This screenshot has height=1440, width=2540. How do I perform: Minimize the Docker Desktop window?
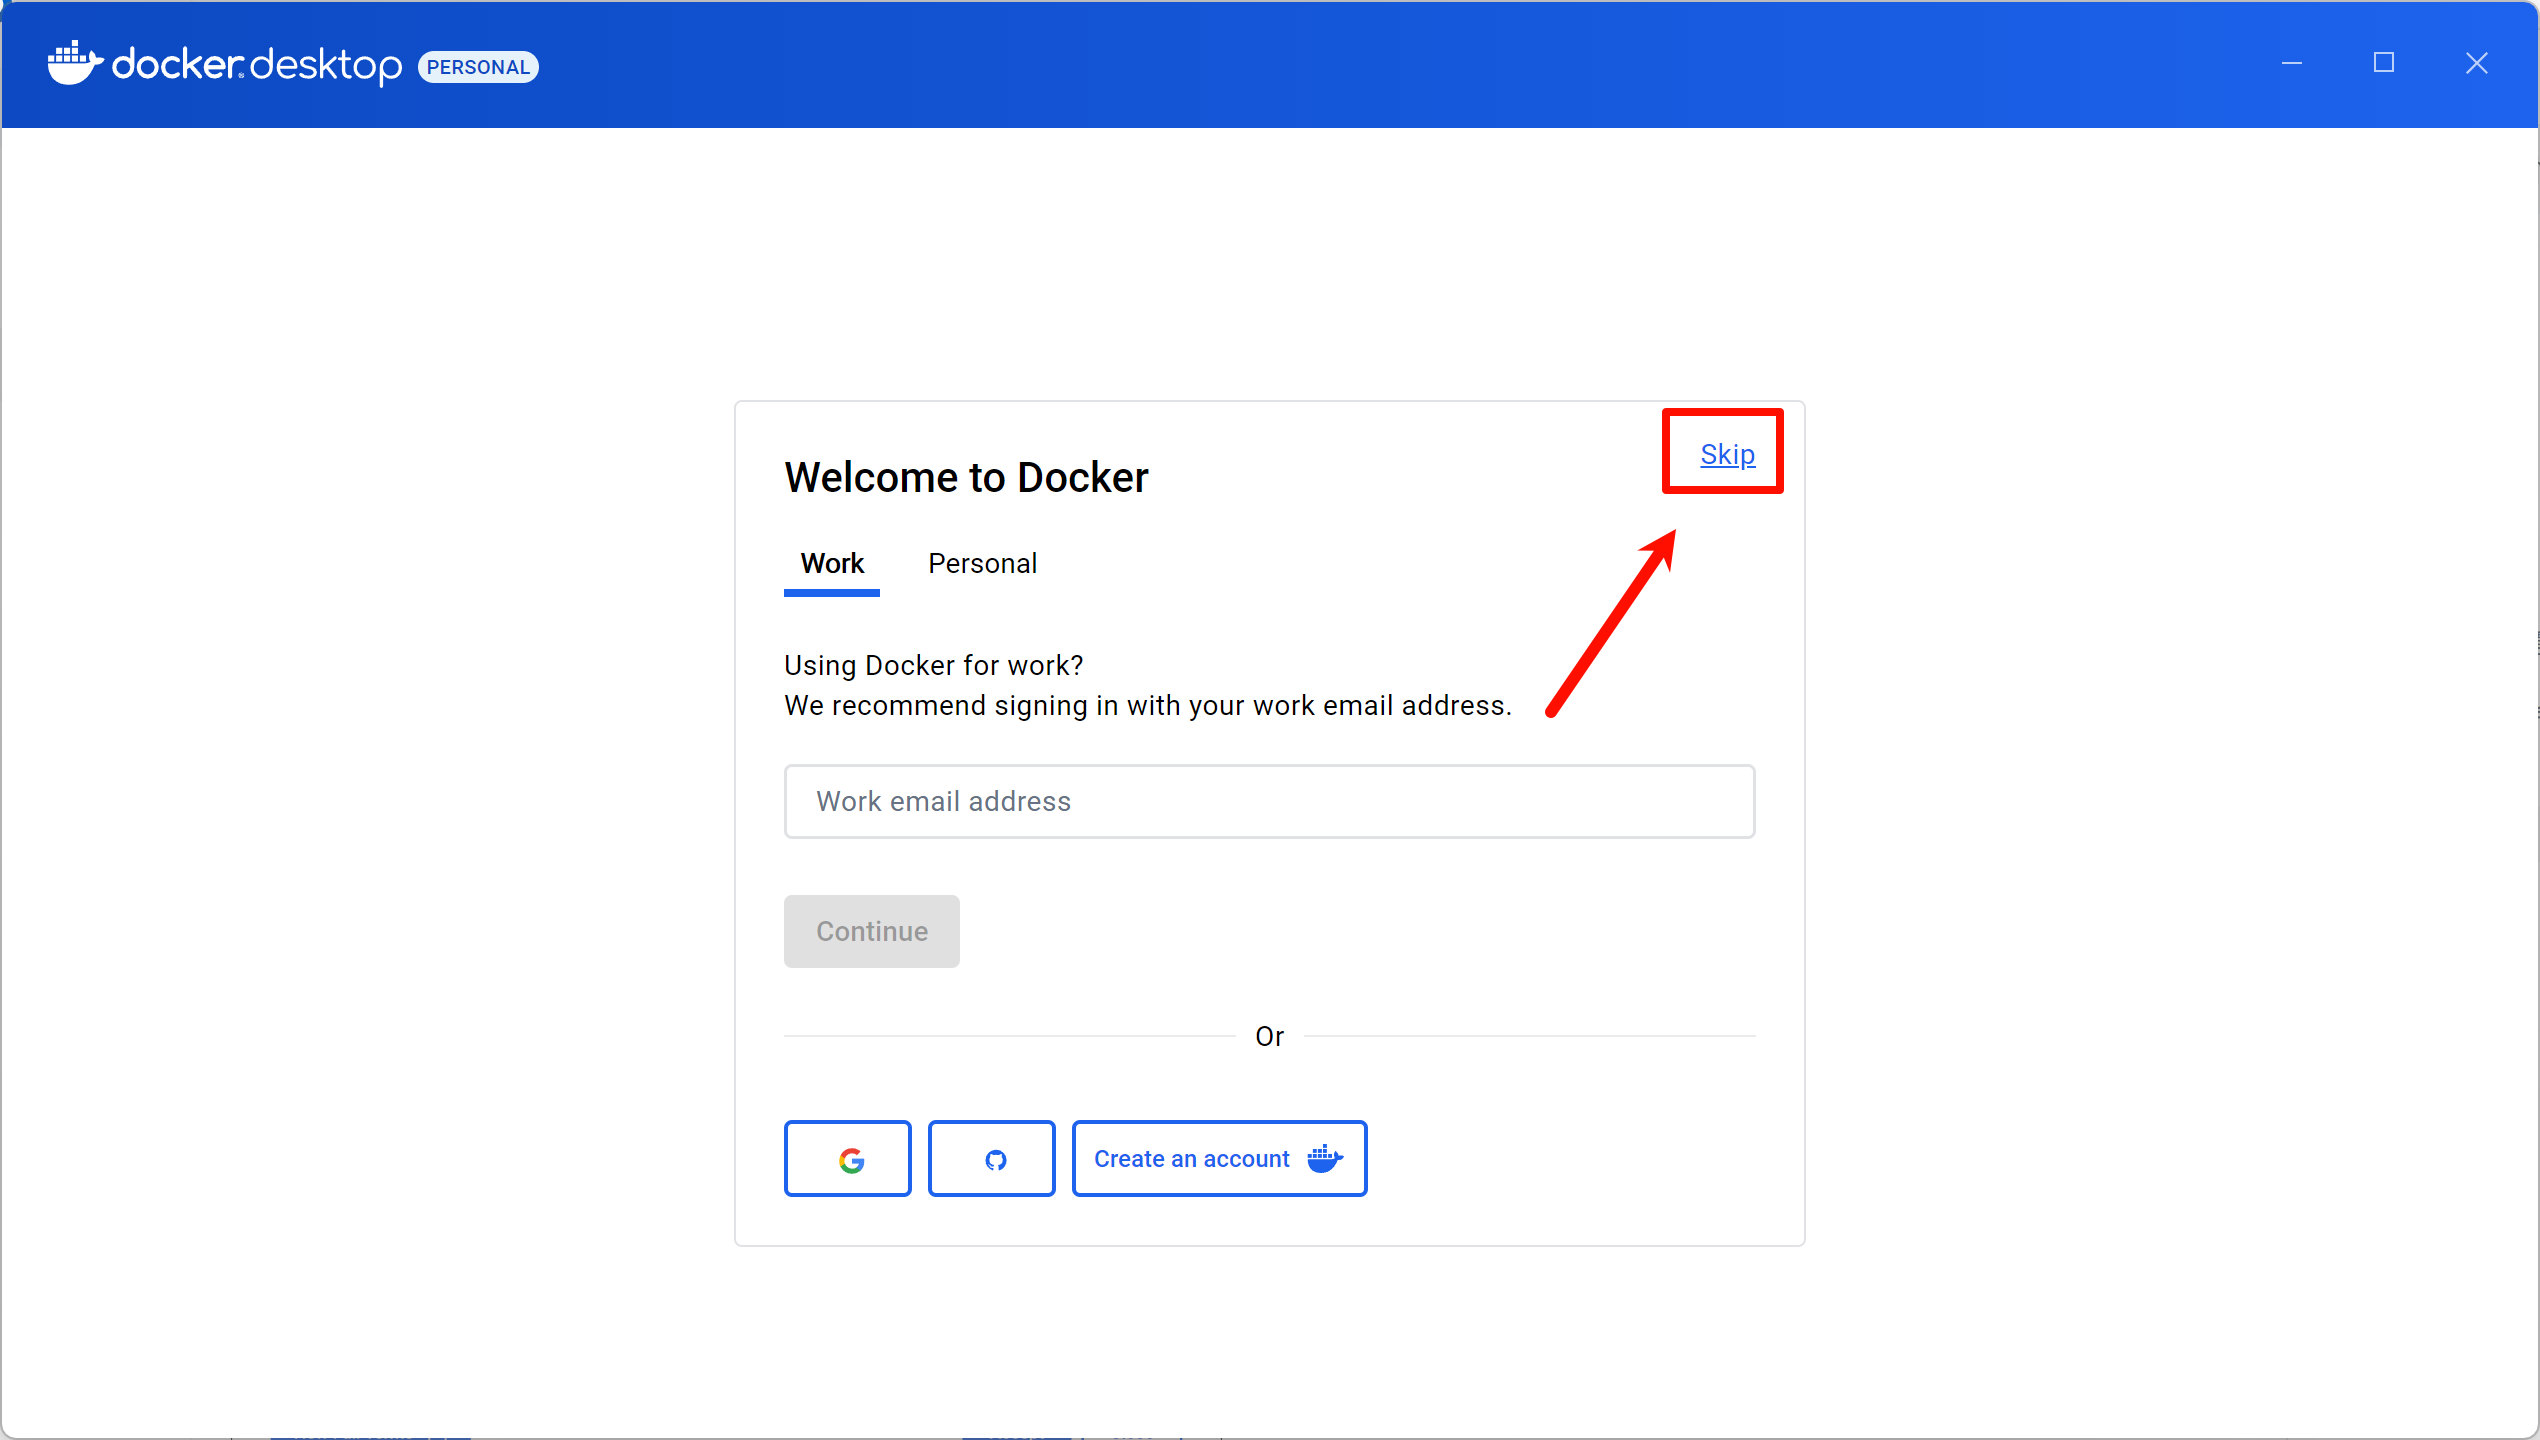click(x=2291, y=64)
